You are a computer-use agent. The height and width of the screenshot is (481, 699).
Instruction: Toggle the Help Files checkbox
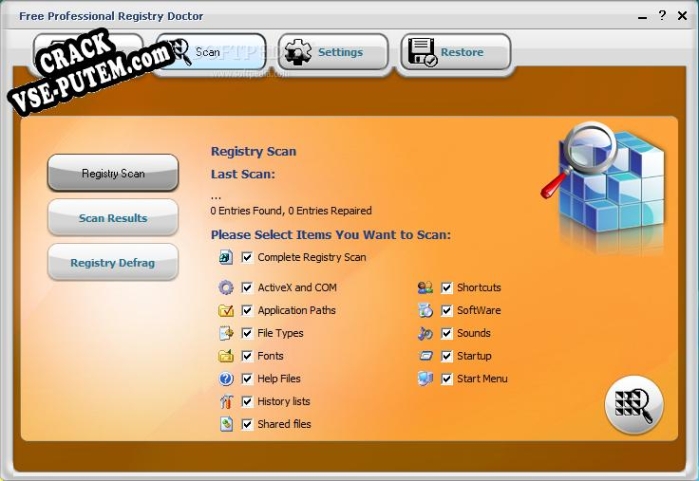[x=247, y=378]
